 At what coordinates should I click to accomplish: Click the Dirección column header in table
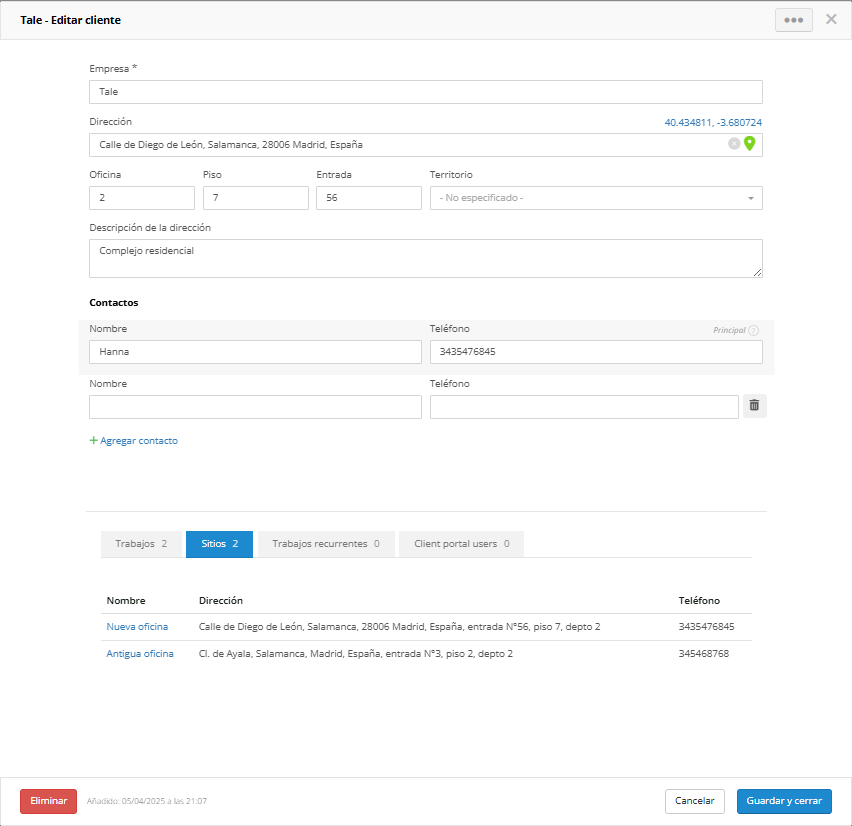pyautogui.click(x=221, y=600)
